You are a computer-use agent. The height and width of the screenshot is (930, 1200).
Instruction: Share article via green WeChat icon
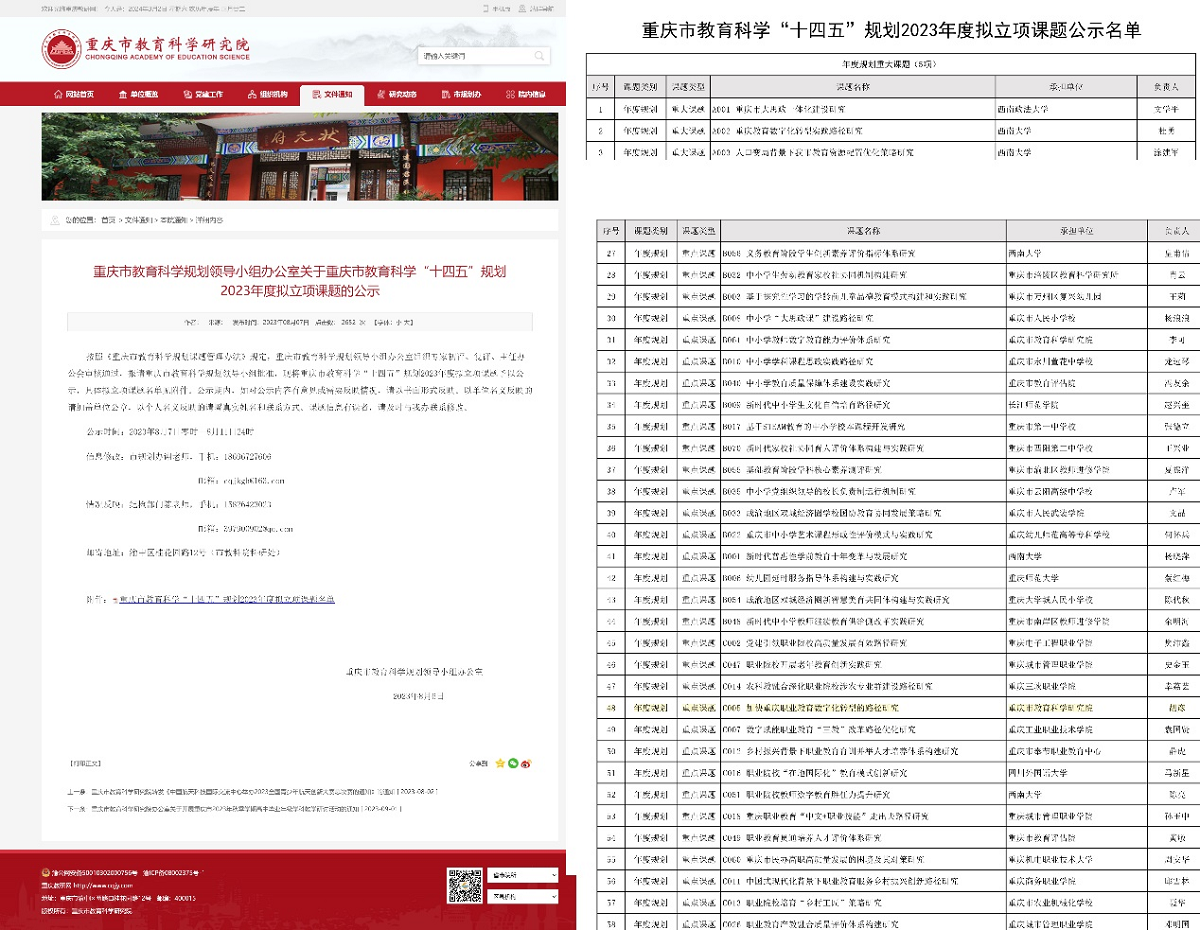(x=513, y=763)
